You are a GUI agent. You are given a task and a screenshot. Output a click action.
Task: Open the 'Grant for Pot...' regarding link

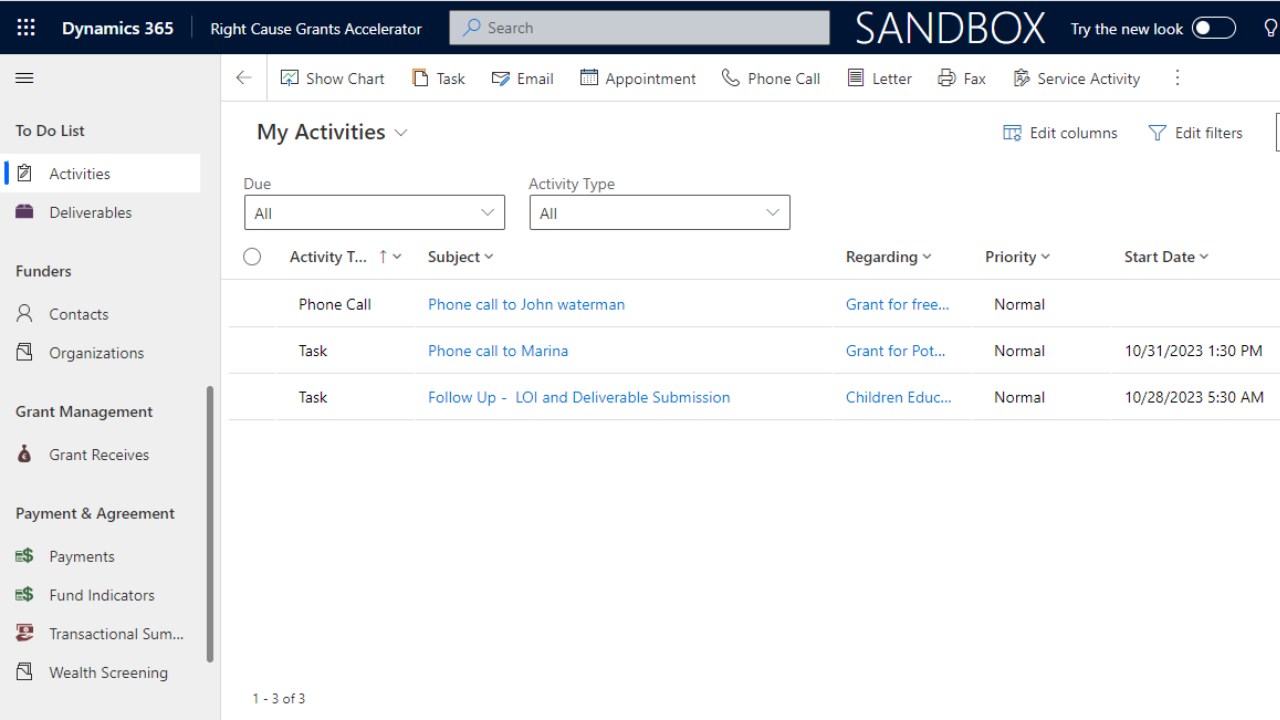(896, 351)
